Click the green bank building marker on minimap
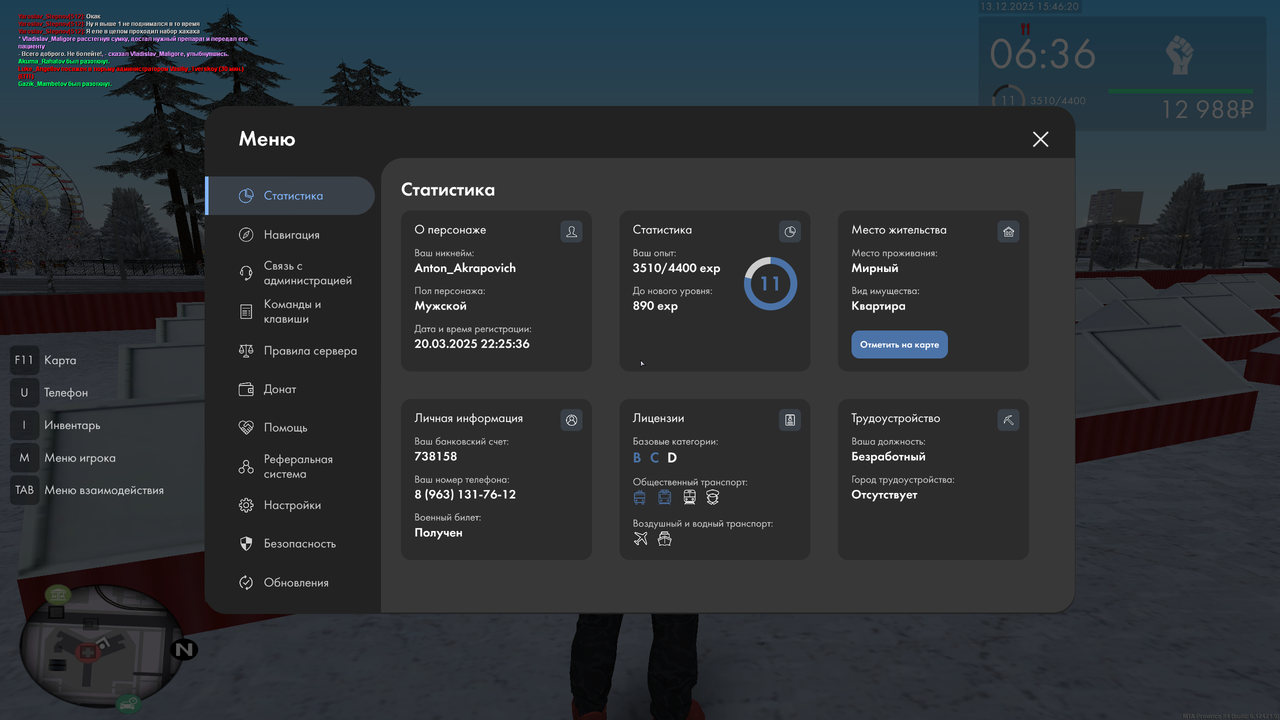 point(58,593)
